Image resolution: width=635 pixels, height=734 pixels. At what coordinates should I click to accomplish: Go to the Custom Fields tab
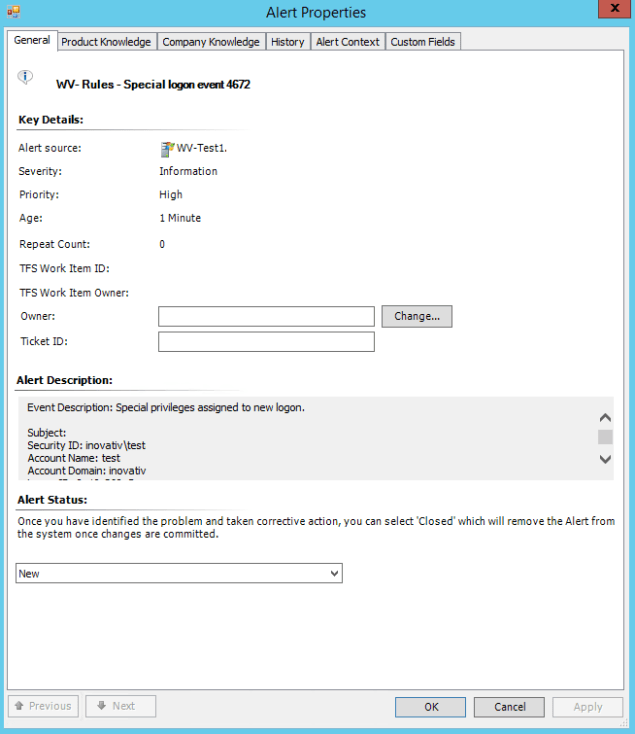(x=422, y=42)
